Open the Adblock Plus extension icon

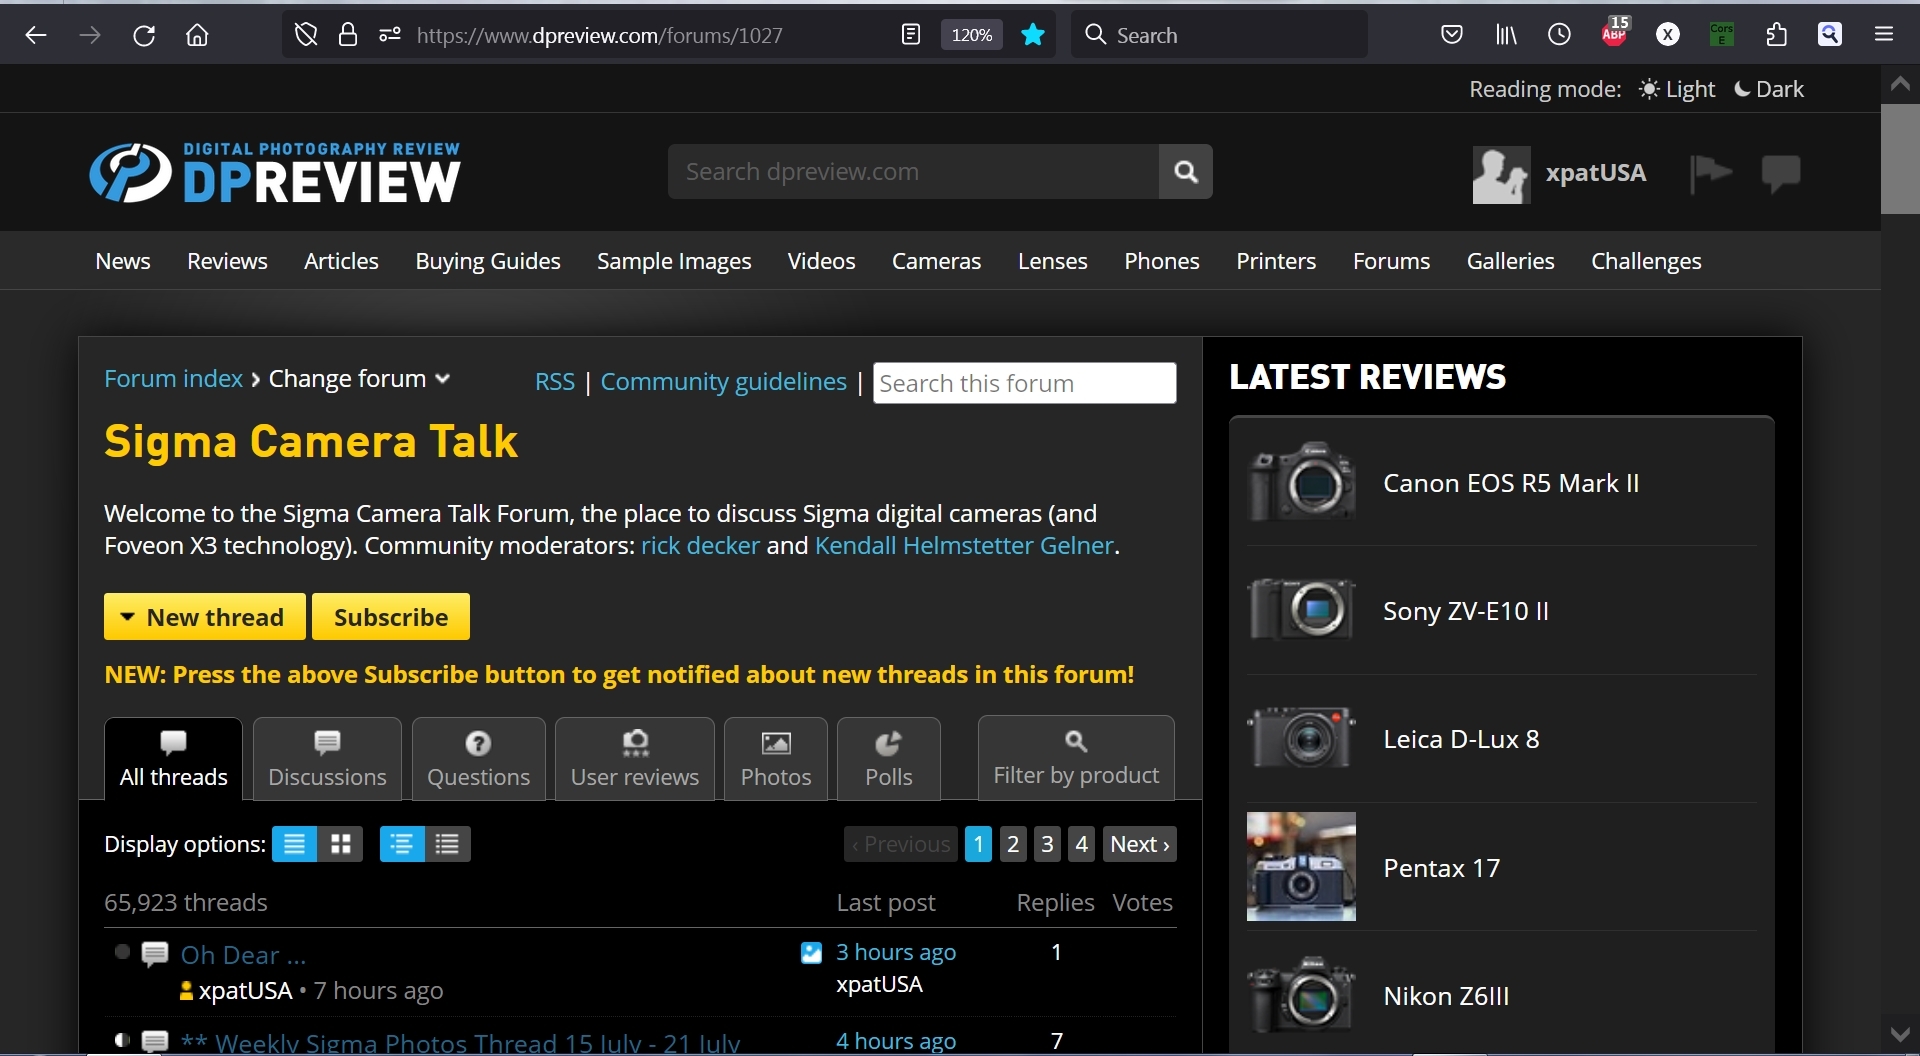[x=1613, y=33]
